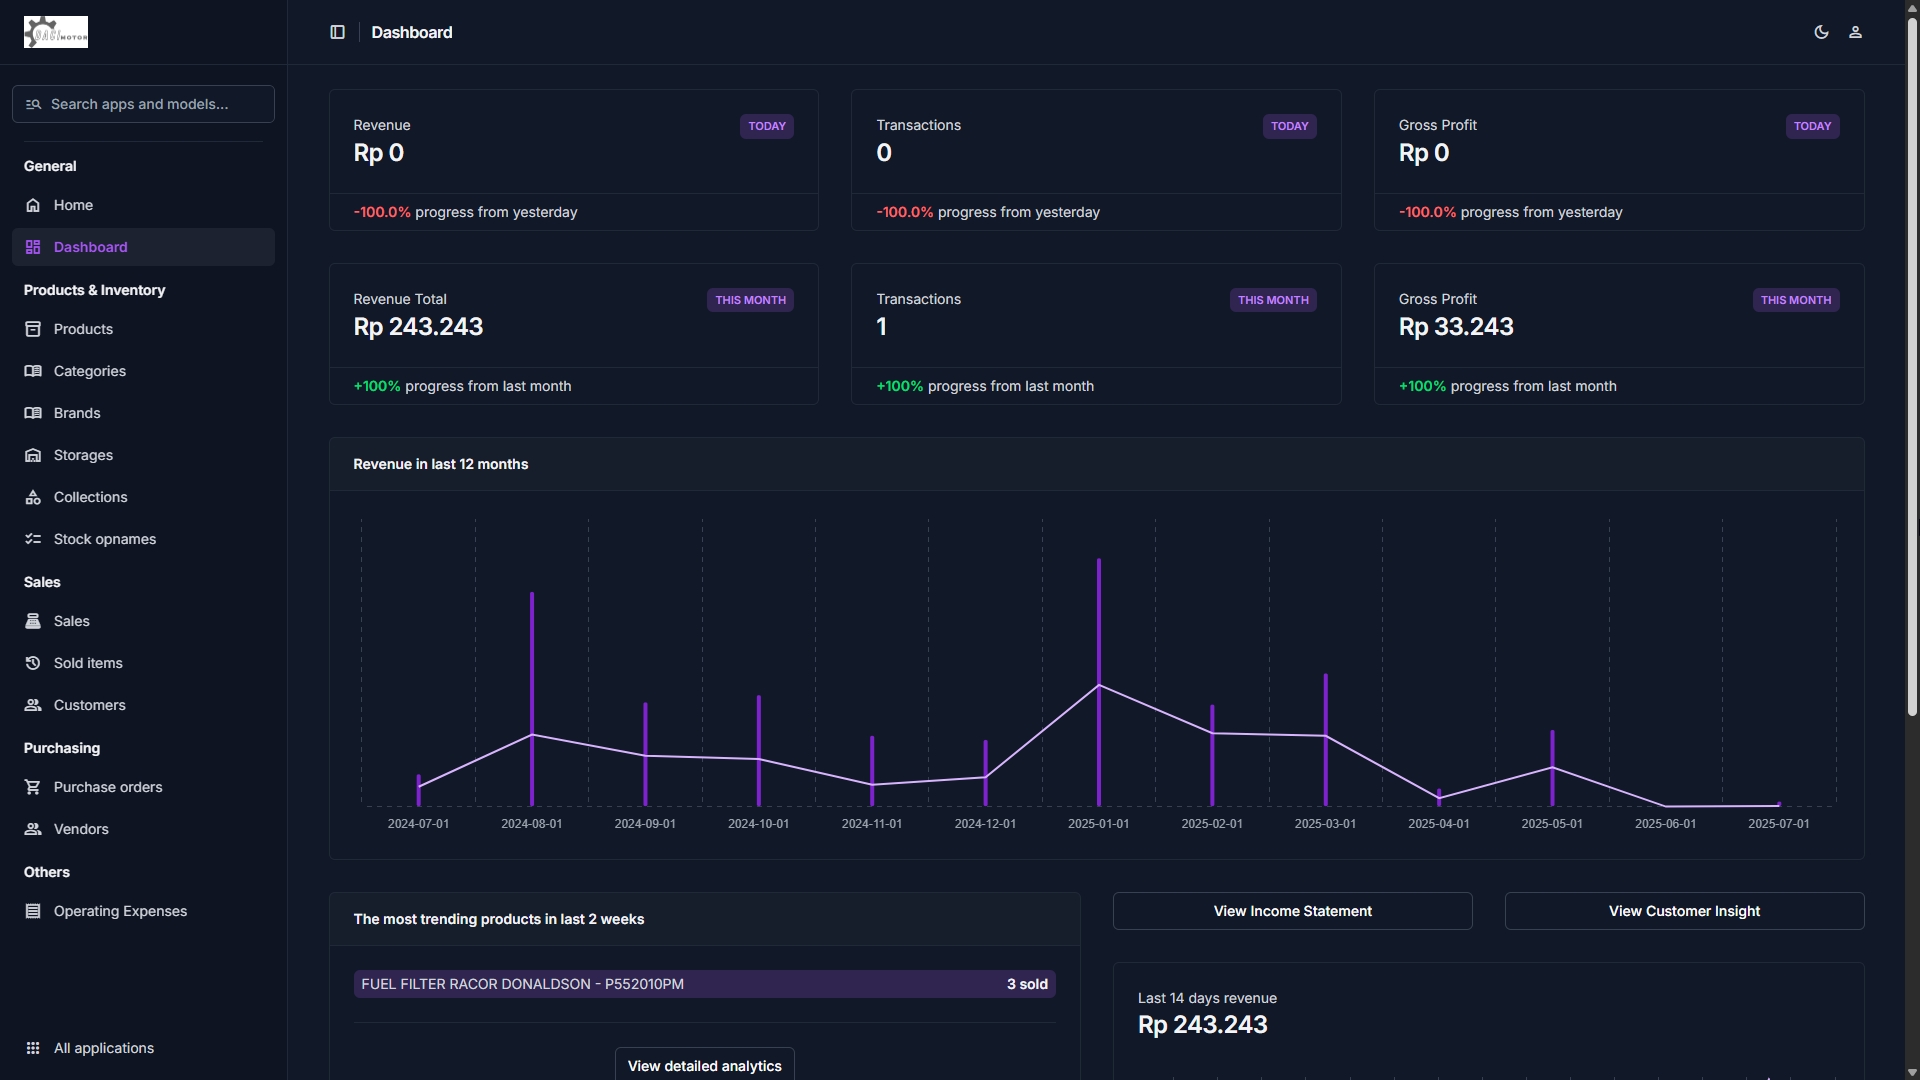Click the Stock opnames checklist icon
The height and width of the screenshot is (1080, 1920).
click(33, 539)
